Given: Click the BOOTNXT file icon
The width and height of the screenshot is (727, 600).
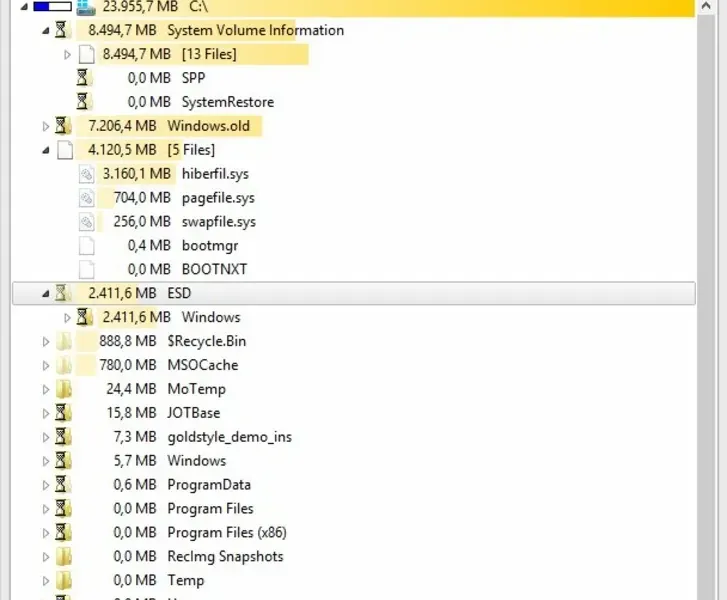Looking at the screenshot, I should (x=87, y=269).
